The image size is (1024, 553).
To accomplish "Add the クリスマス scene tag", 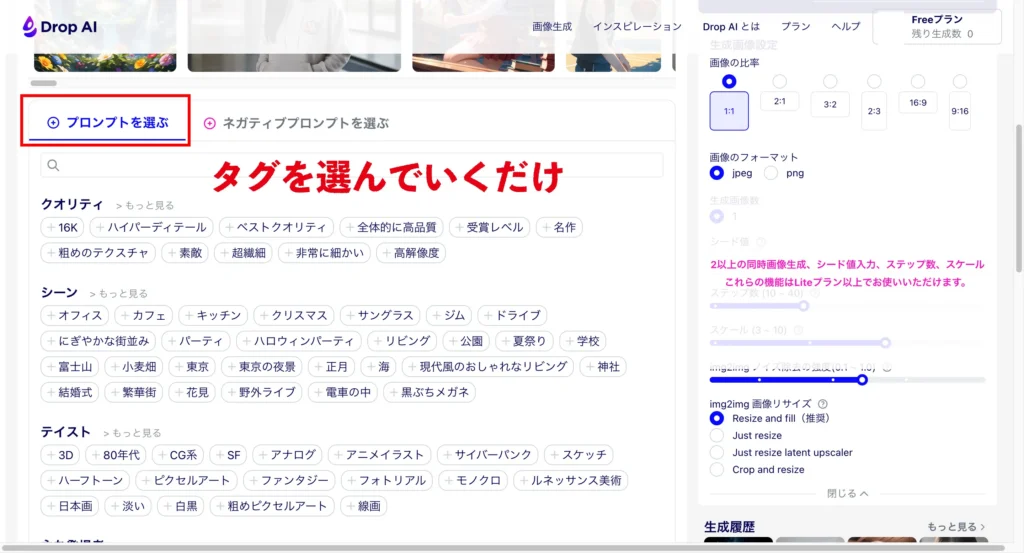I will click(294, 315).
